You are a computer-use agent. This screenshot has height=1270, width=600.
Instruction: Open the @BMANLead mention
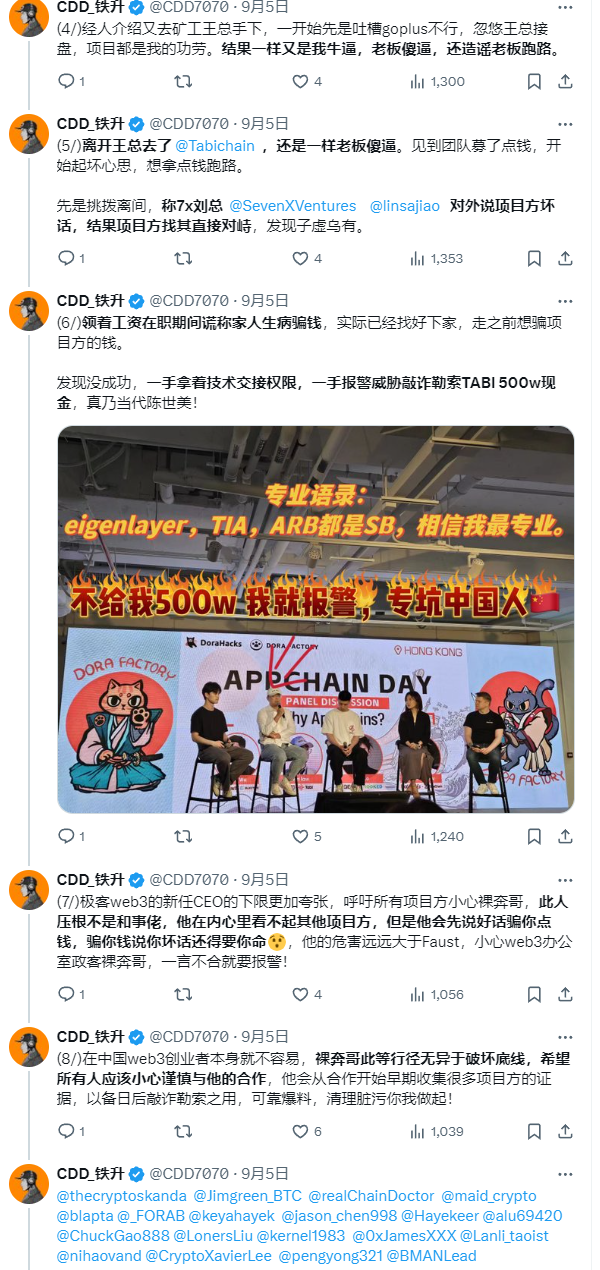(433, 1255)
